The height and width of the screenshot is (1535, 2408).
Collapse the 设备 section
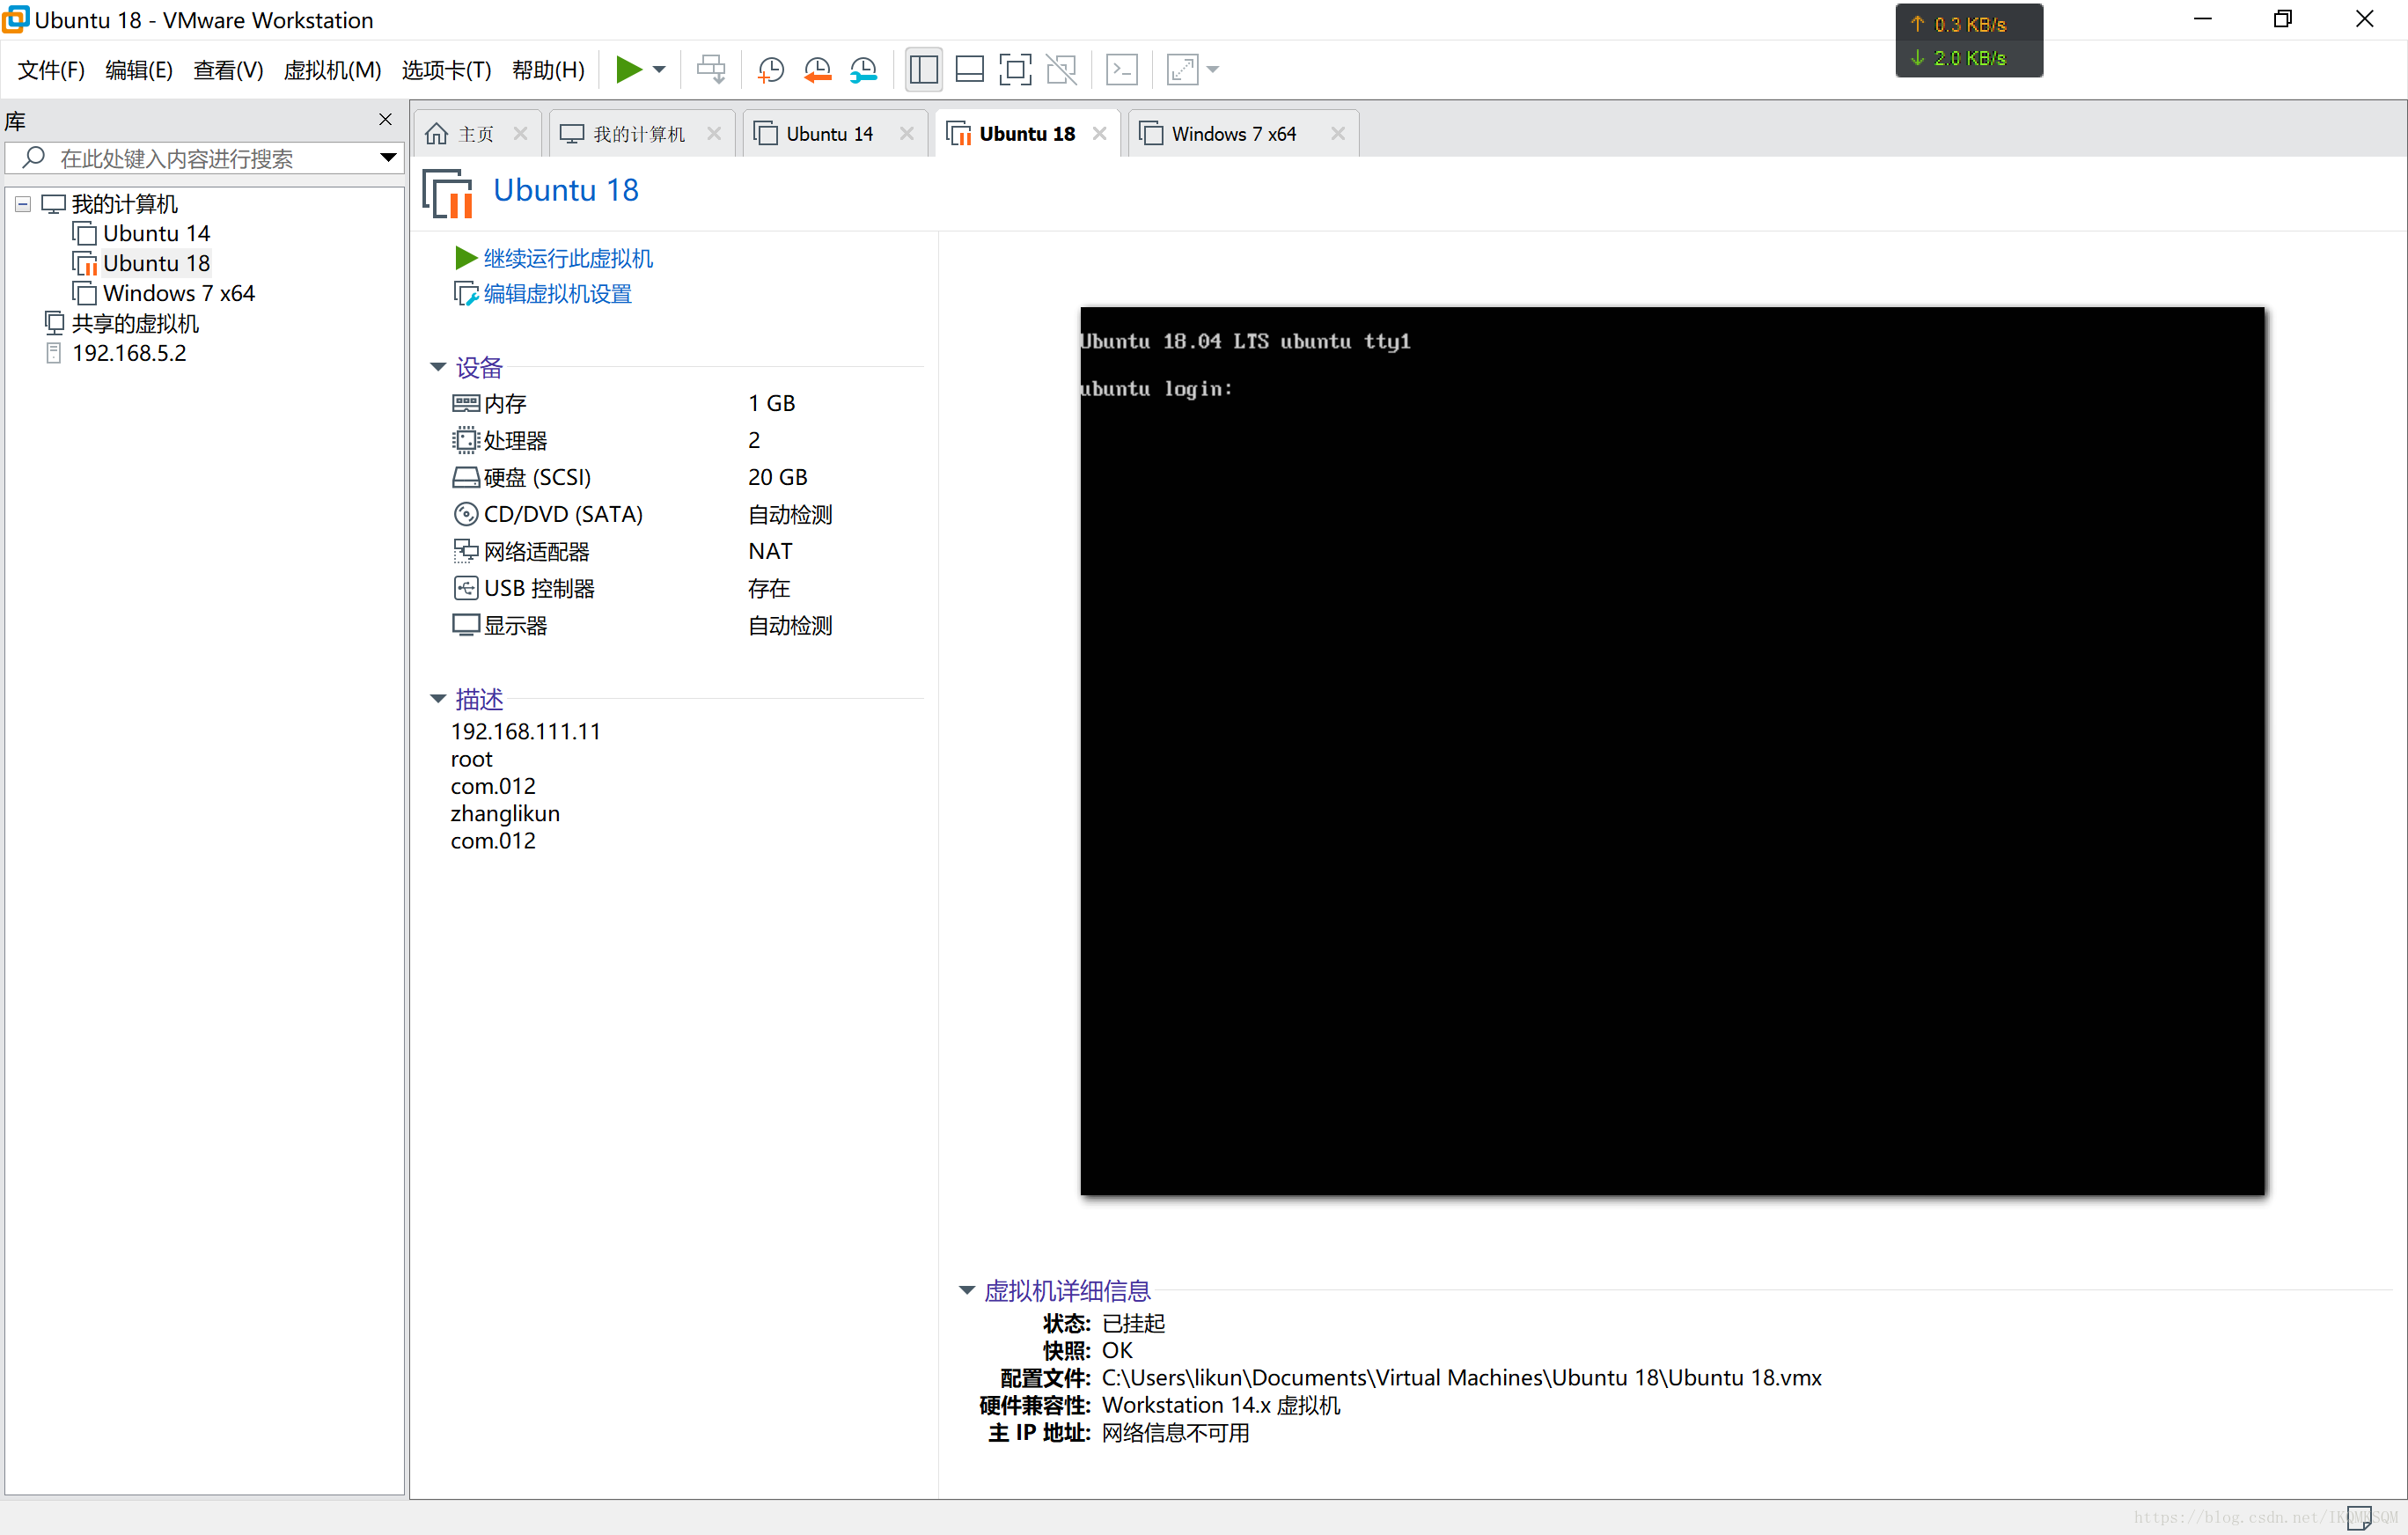[x=437, y=367]
